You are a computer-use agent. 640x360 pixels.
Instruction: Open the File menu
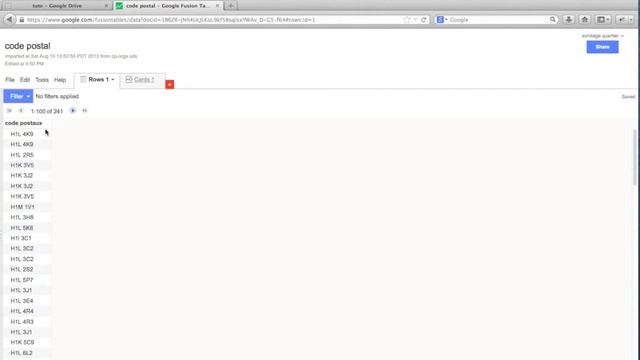10,80
